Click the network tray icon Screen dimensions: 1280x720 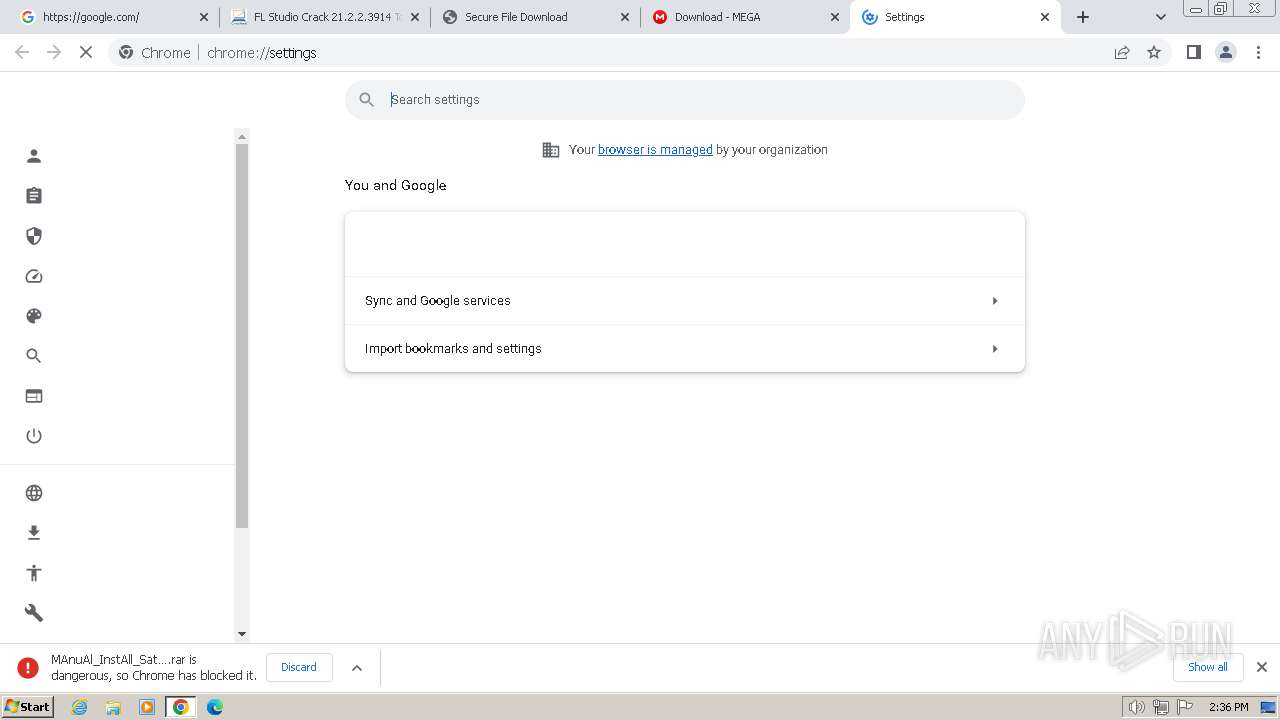[x=1161, y=707]
